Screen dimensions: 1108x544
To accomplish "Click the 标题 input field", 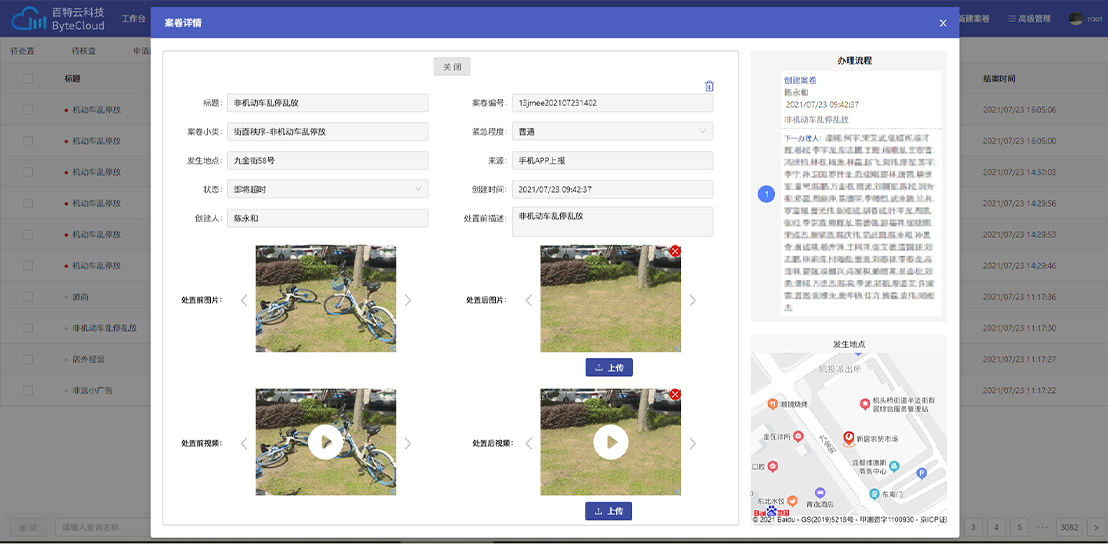I will 327,102.
